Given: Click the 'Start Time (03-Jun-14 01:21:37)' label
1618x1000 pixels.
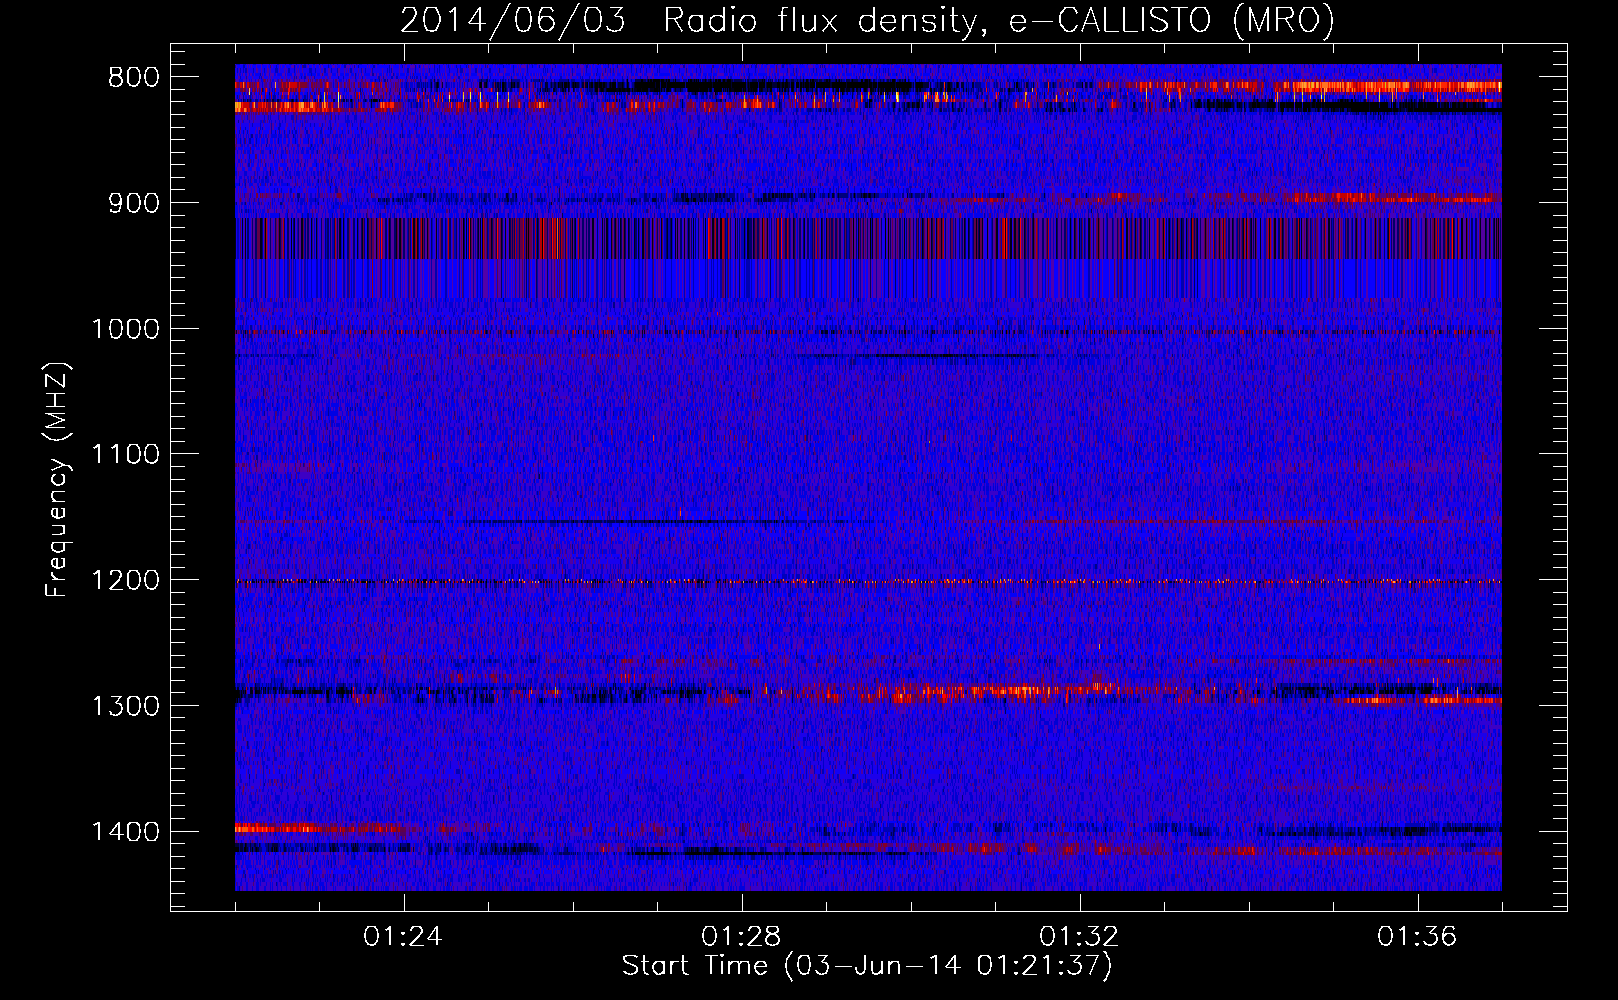Looking at the screenshot, I should 867,966.
